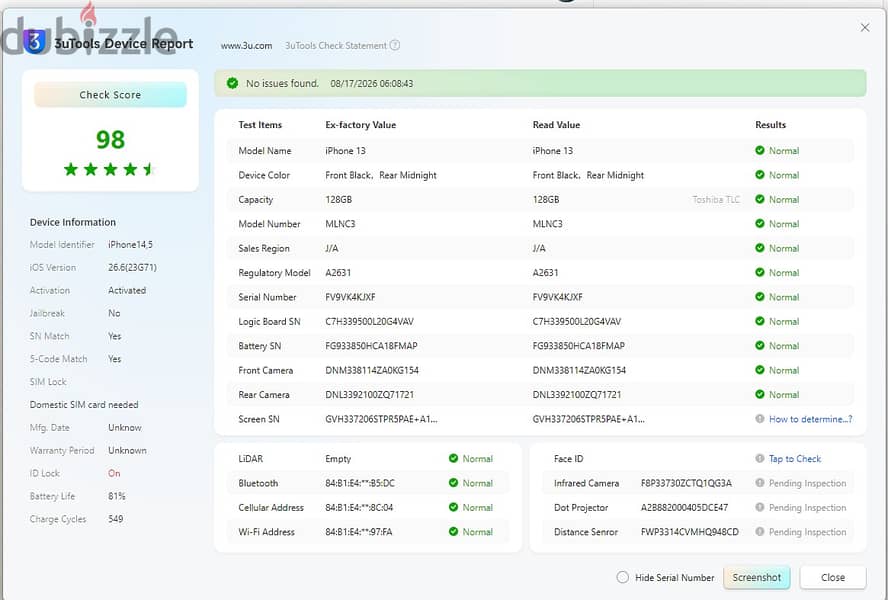The width and height of the screenshot is (888, 600).
Task: Open the www.3u.com website link
Action: click(x=246, y=45)
